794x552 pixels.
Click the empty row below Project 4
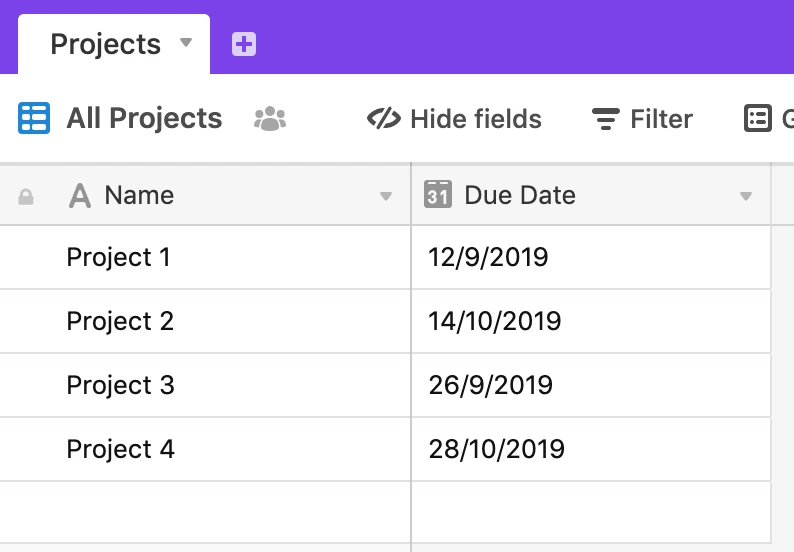pyautogui.click(x=385, y=512)
